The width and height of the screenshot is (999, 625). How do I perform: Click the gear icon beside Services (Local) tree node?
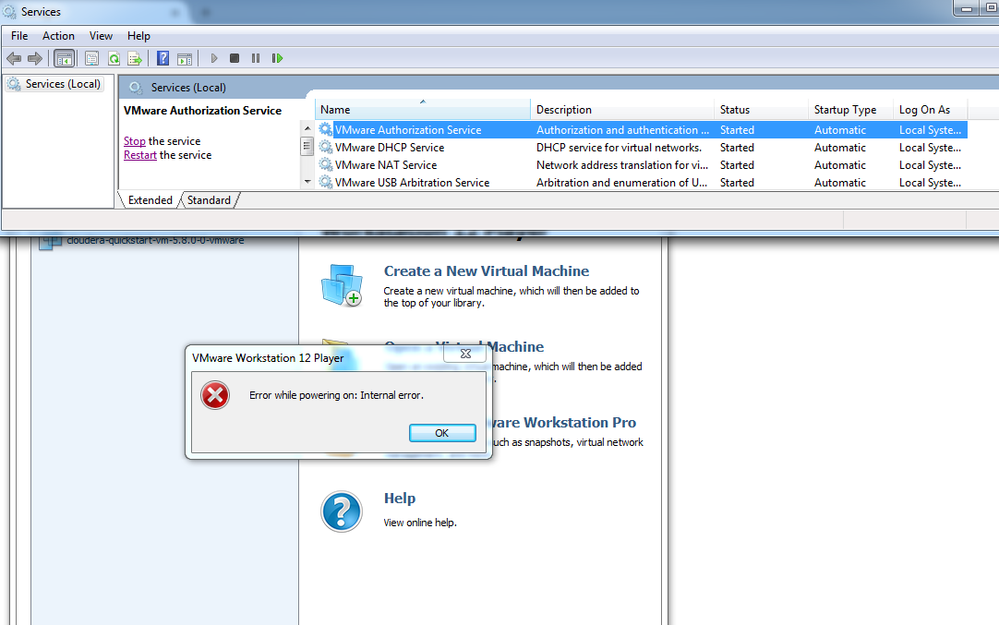pyautogui.click(x=13, y=84)
